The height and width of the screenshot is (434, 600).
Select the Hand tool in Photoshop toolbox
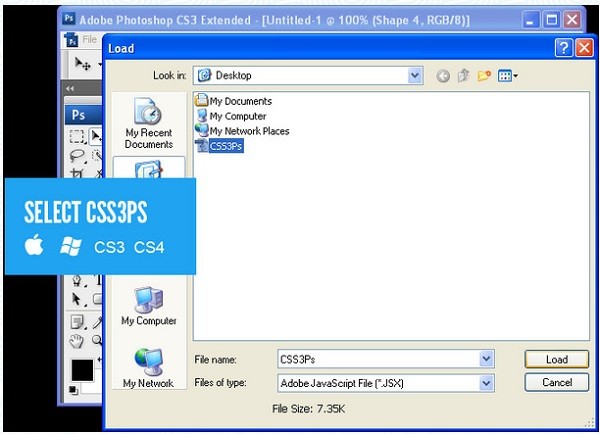pos(77,341)
